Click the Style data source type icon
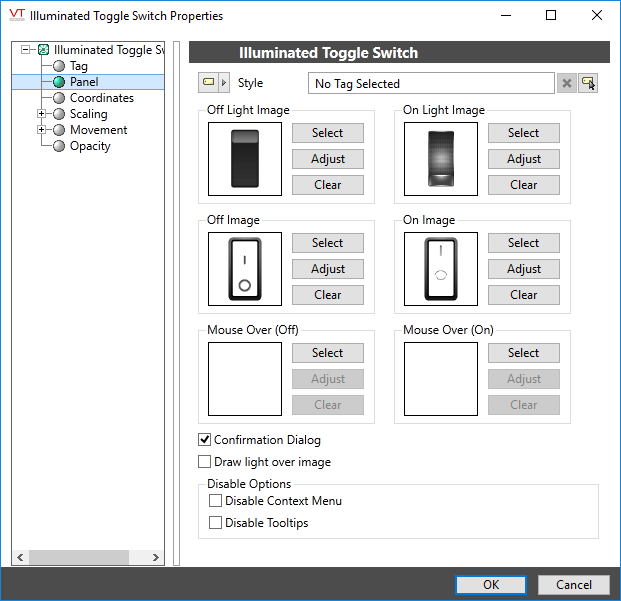The image size is (621, 601). click(209, 83)
